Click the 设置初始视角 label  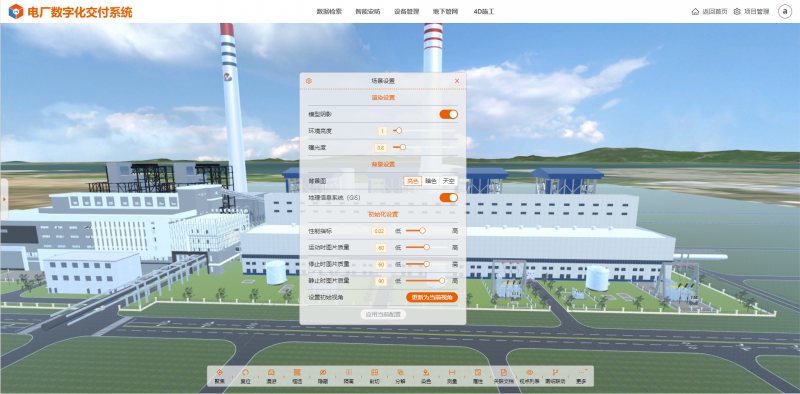coord(326,297)
